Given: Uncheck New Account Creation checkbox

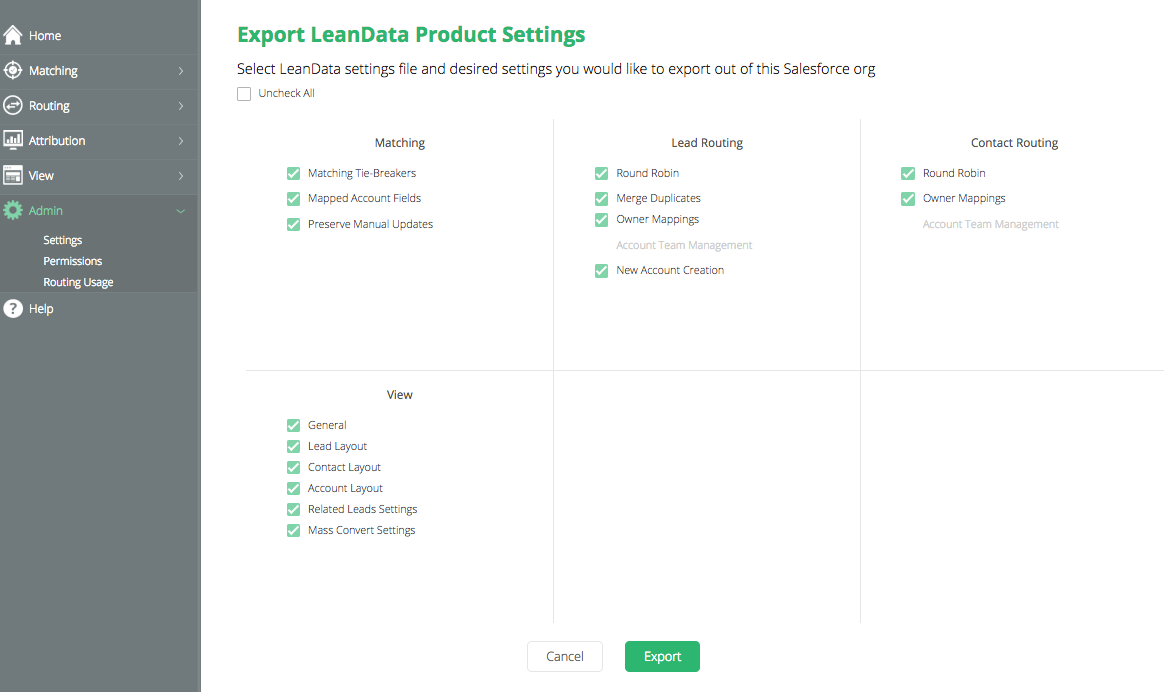Looking at the screenshot, I should (x=601, y=270).
